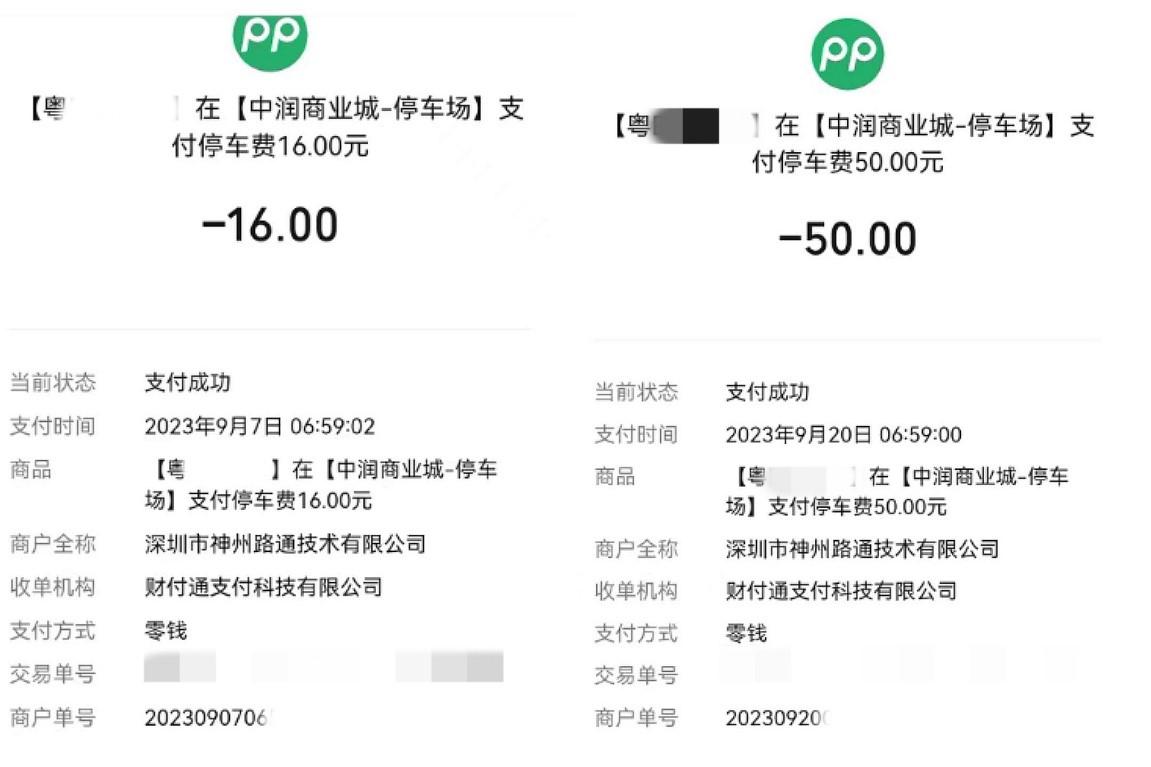The width and height of the screenshot is (1151, 767).
Task: Click 财付通支付科技有限公司 on the right receipt
Action: pyautogui.click(x=841, y=591)
